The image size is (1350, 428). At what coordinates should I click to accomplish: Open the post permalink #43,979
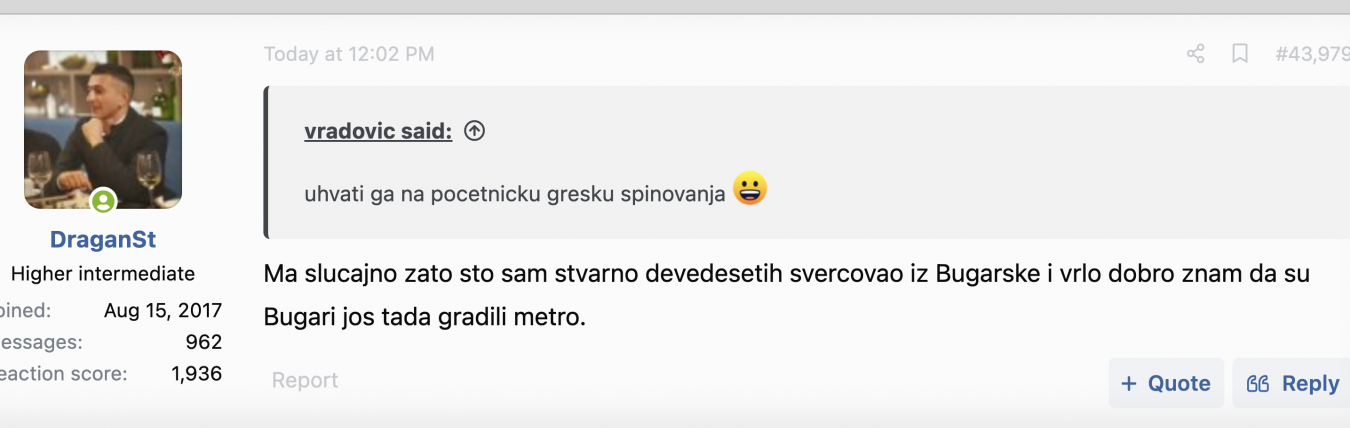coord(1312,54)
